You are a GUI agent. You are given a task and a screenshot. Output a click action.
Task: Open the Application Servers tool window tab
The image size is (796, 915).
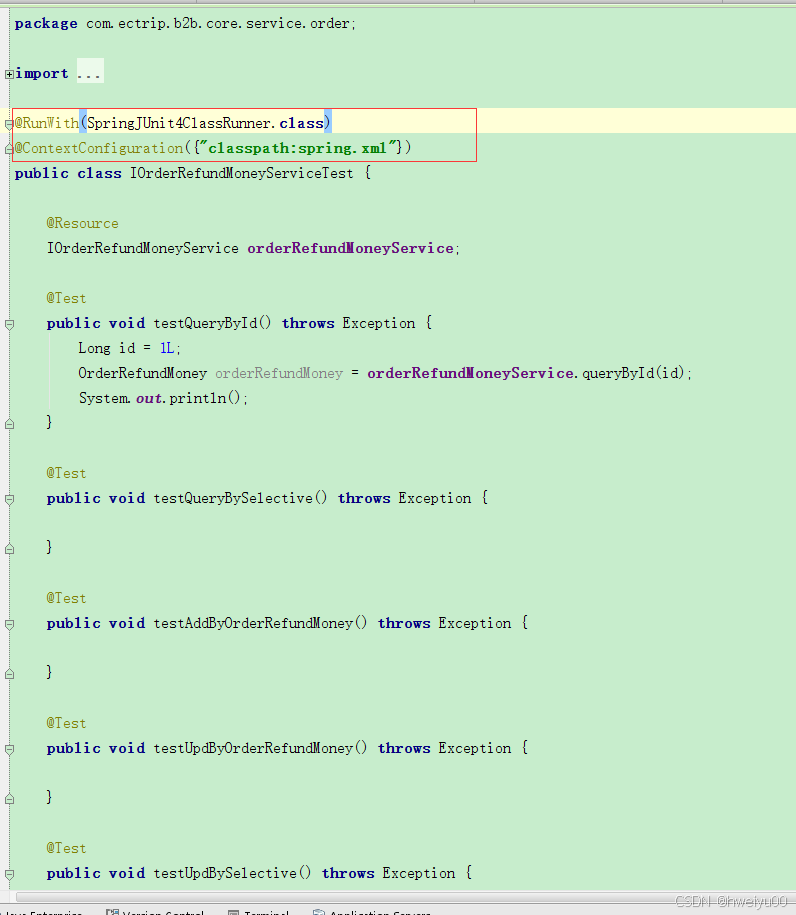coord(372,912)
